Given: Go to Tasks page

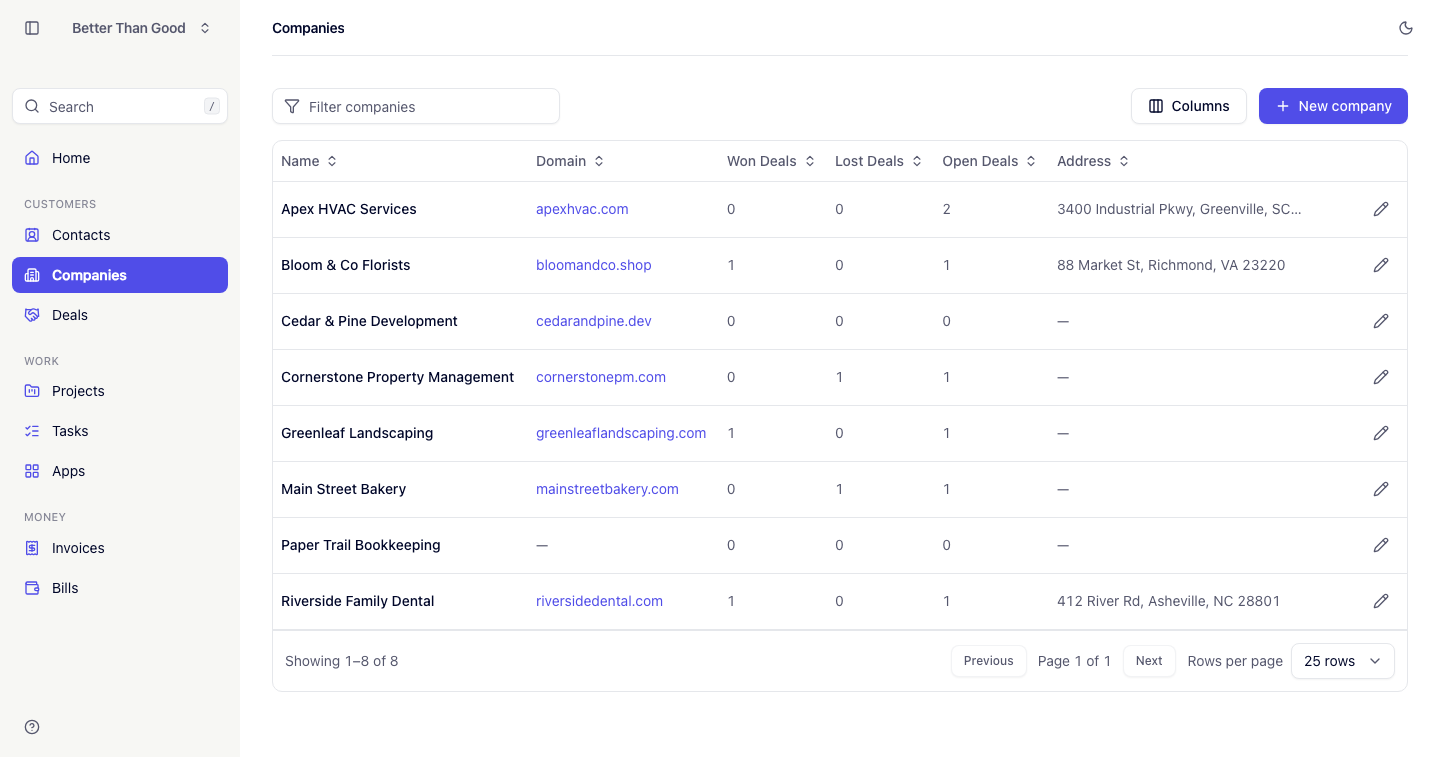Looking at the screenshot, I should 120,431.
